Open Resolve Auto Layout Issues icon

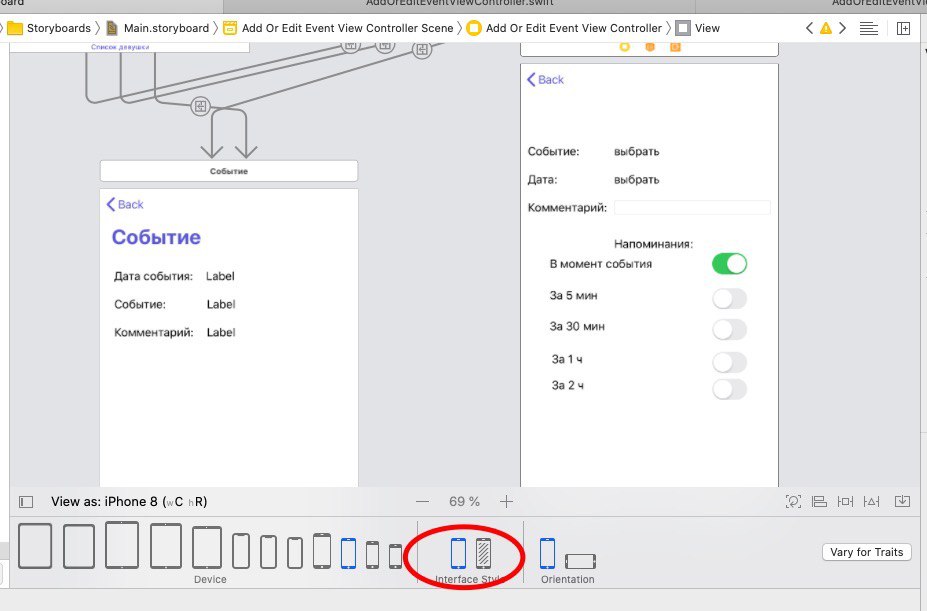(871, 502)
